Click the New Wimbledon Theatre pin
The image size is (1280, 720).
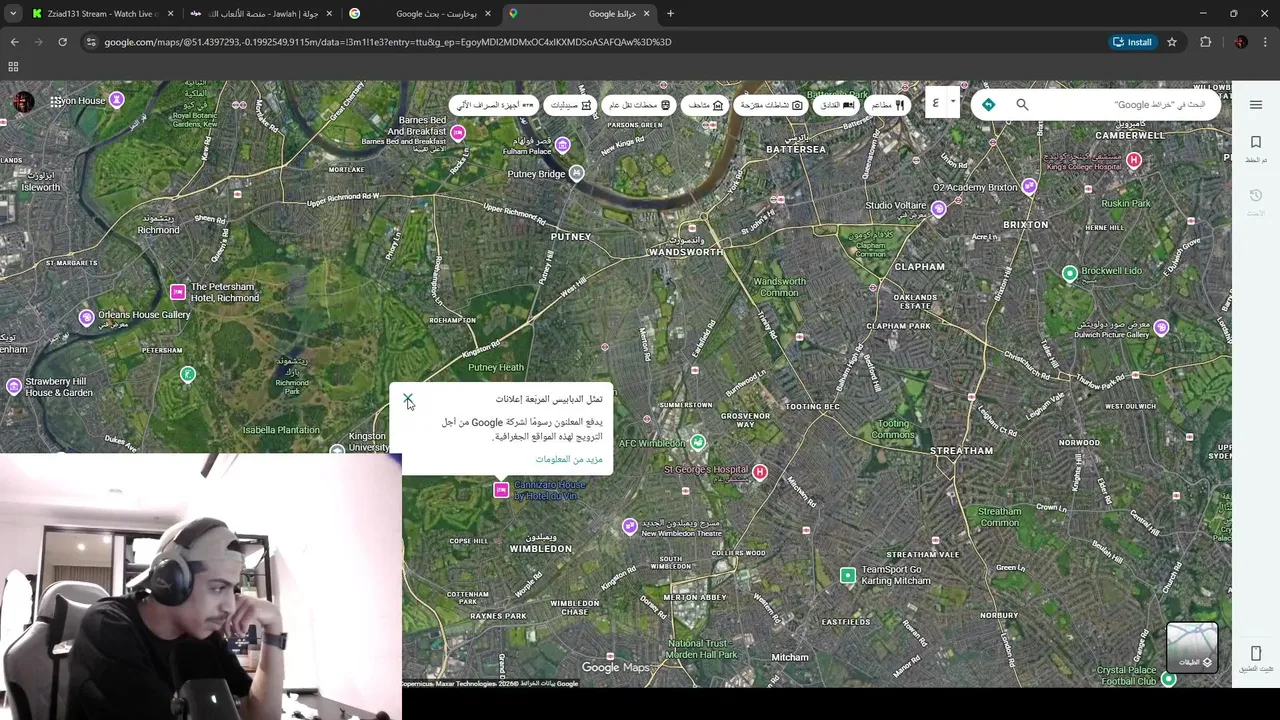point(629,526)
